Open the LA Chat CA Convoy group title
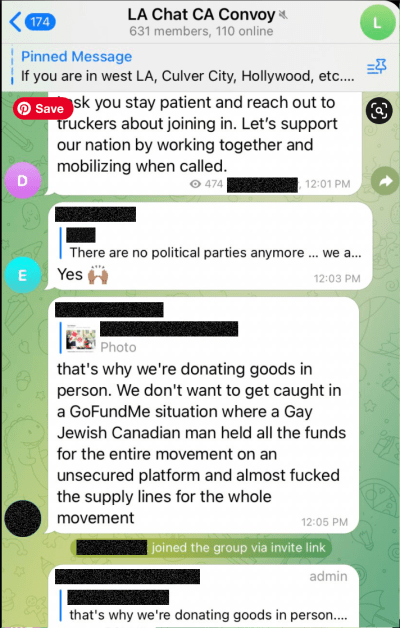 [201, 15]
